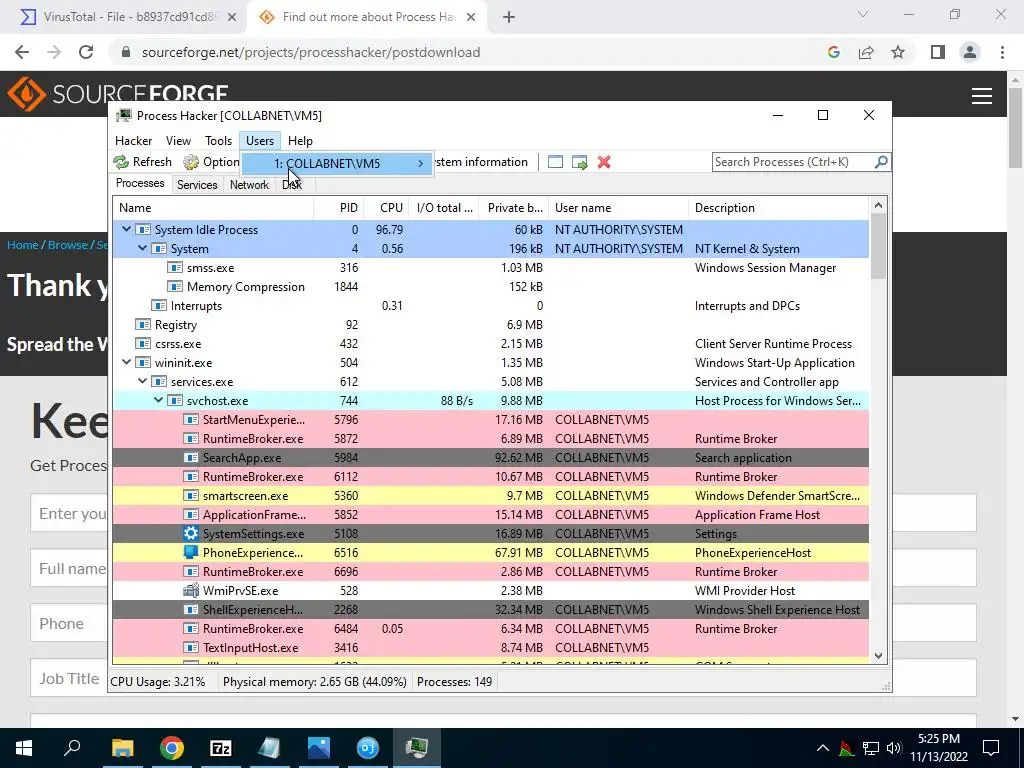Open Chrome's three-dot menu
Viewport: 1024px width, 768px height.
1002,52
